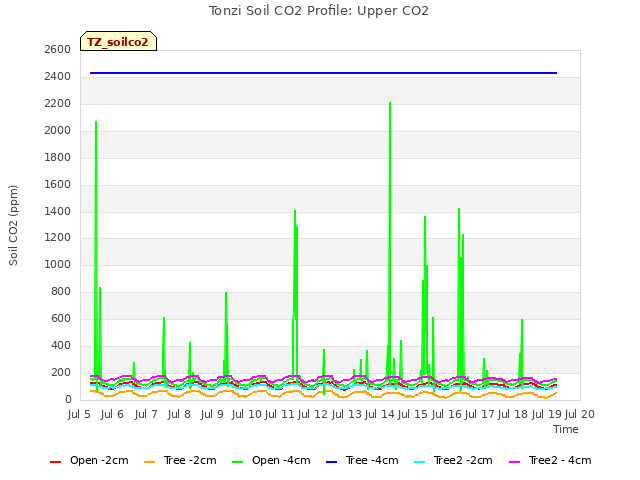Click the 200 y-axis tick label

click(61, 372)
